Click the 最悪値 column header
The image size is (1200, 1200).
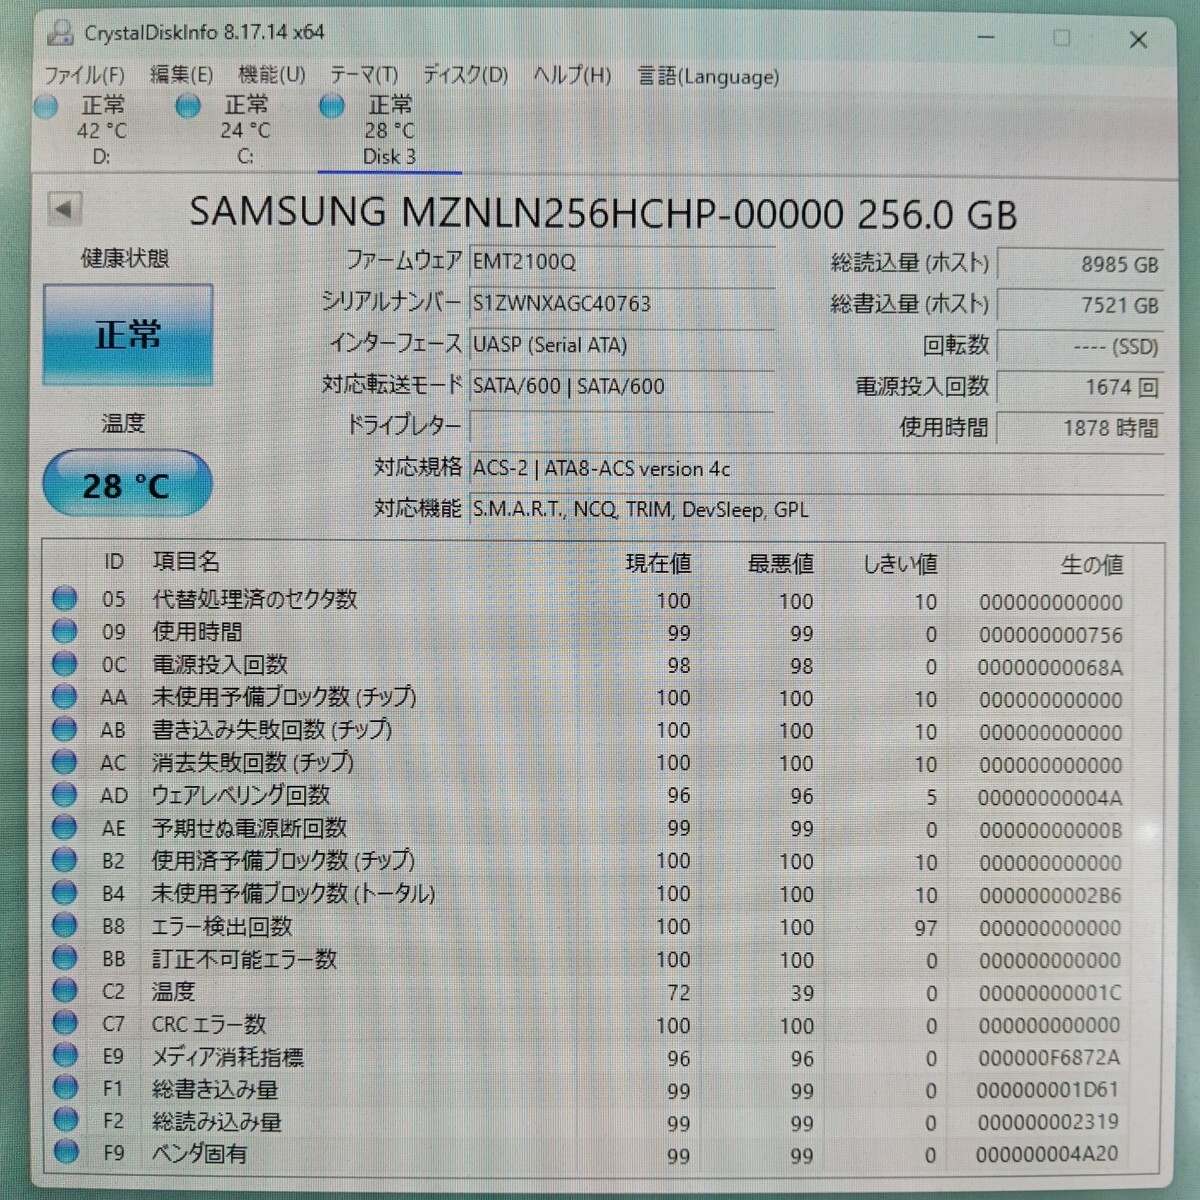point(781,564)
